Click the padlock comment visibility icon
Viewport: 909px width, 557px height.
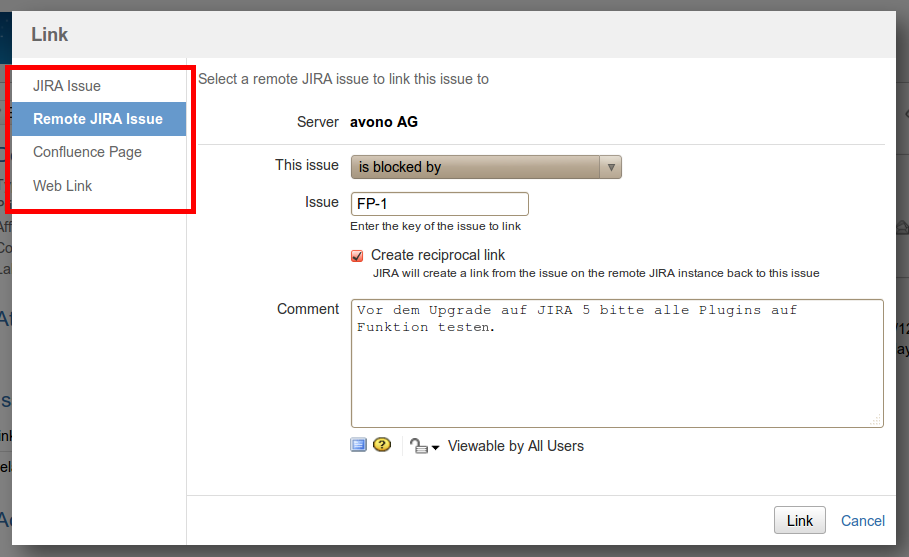[x=419, y=447]
